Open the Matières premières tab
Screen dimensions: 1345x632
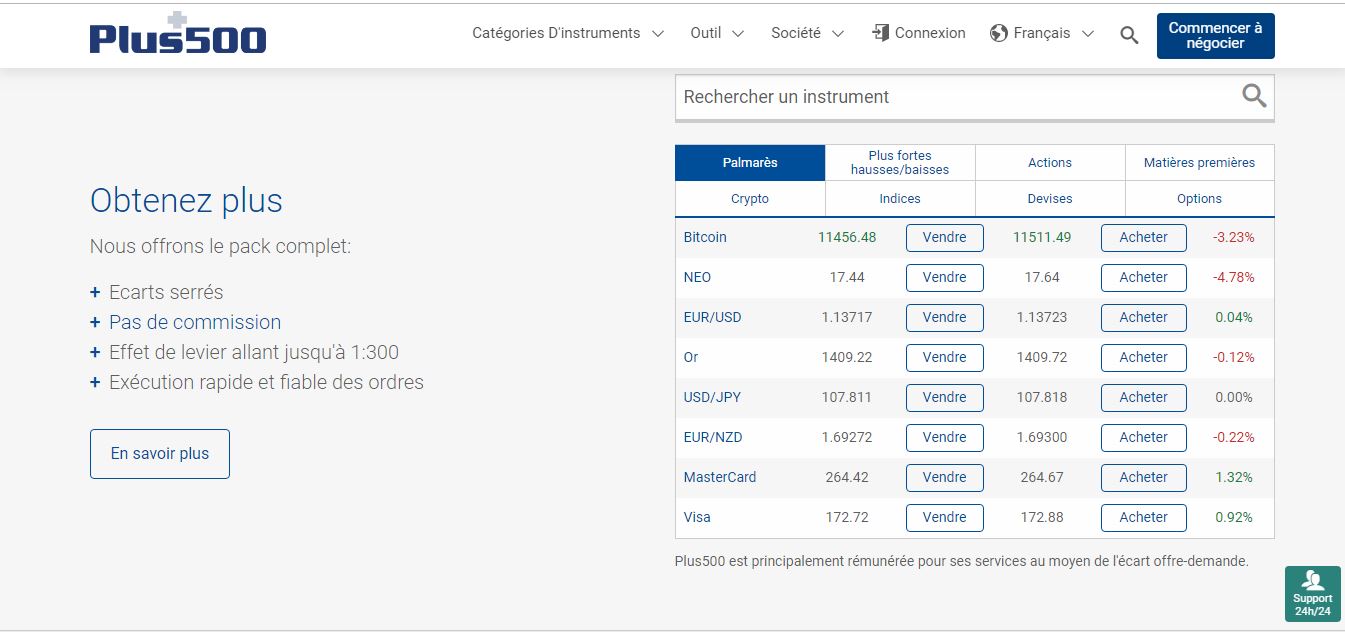tap(1200, 162)
